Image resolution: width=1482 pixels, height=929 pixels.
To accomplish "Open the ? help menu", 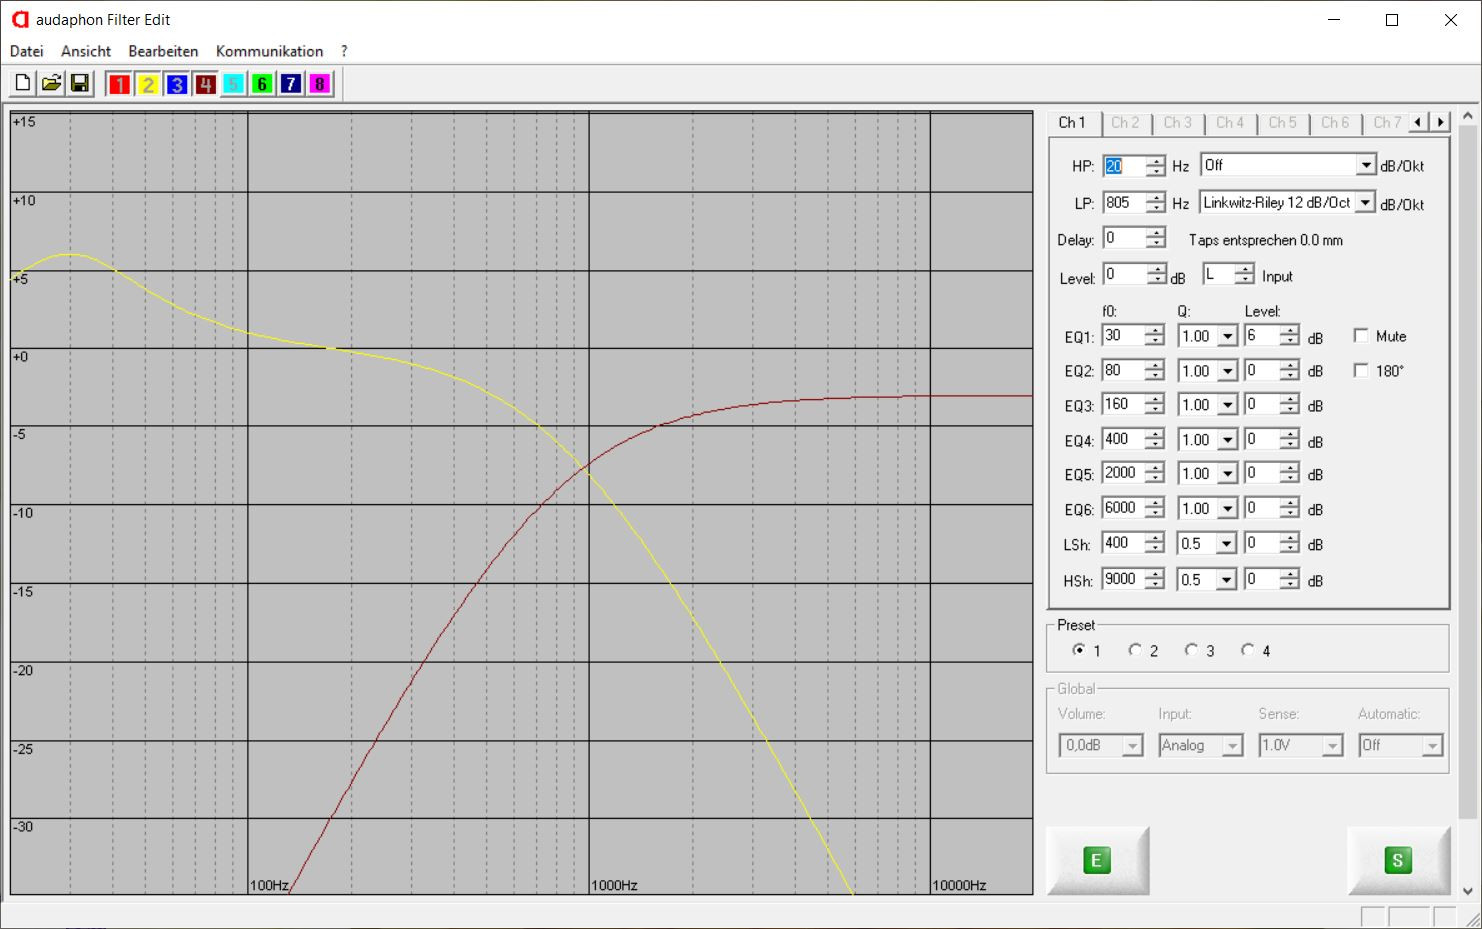I will click(344, 51).
